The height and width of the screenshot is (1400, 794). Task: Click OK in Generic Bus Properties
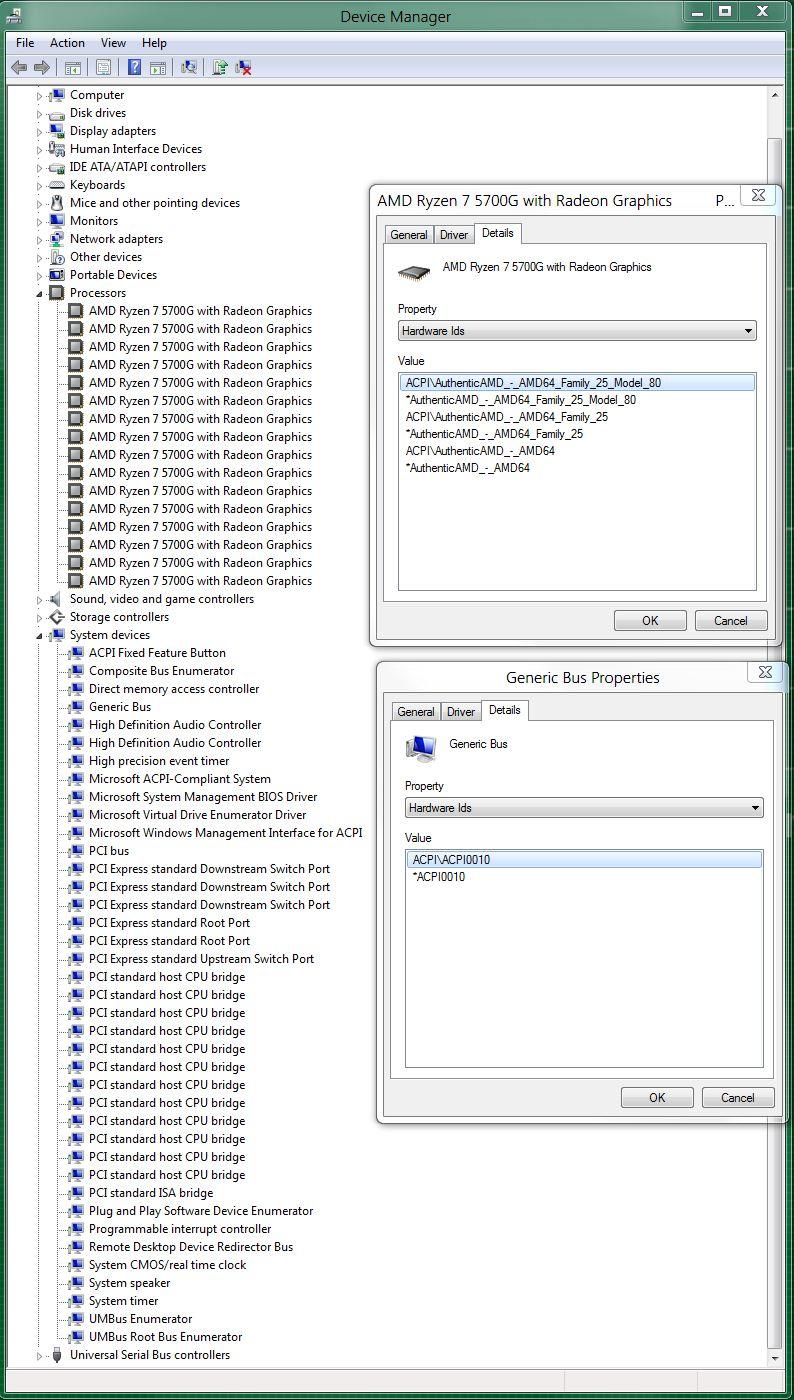click(657, 1097)
